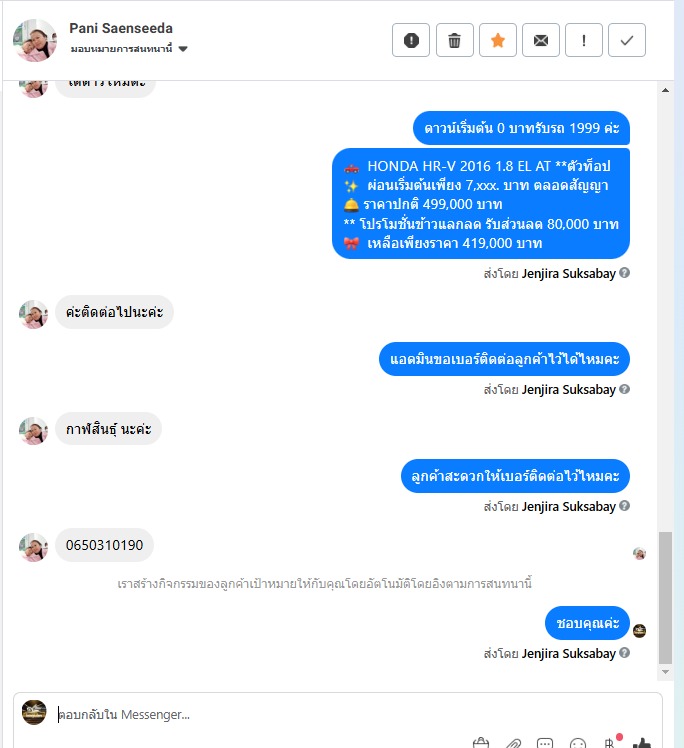This screenshot has height=748, width=684.
Task: Flag conversation with the exclamation mark button
Action: (584, 40)
